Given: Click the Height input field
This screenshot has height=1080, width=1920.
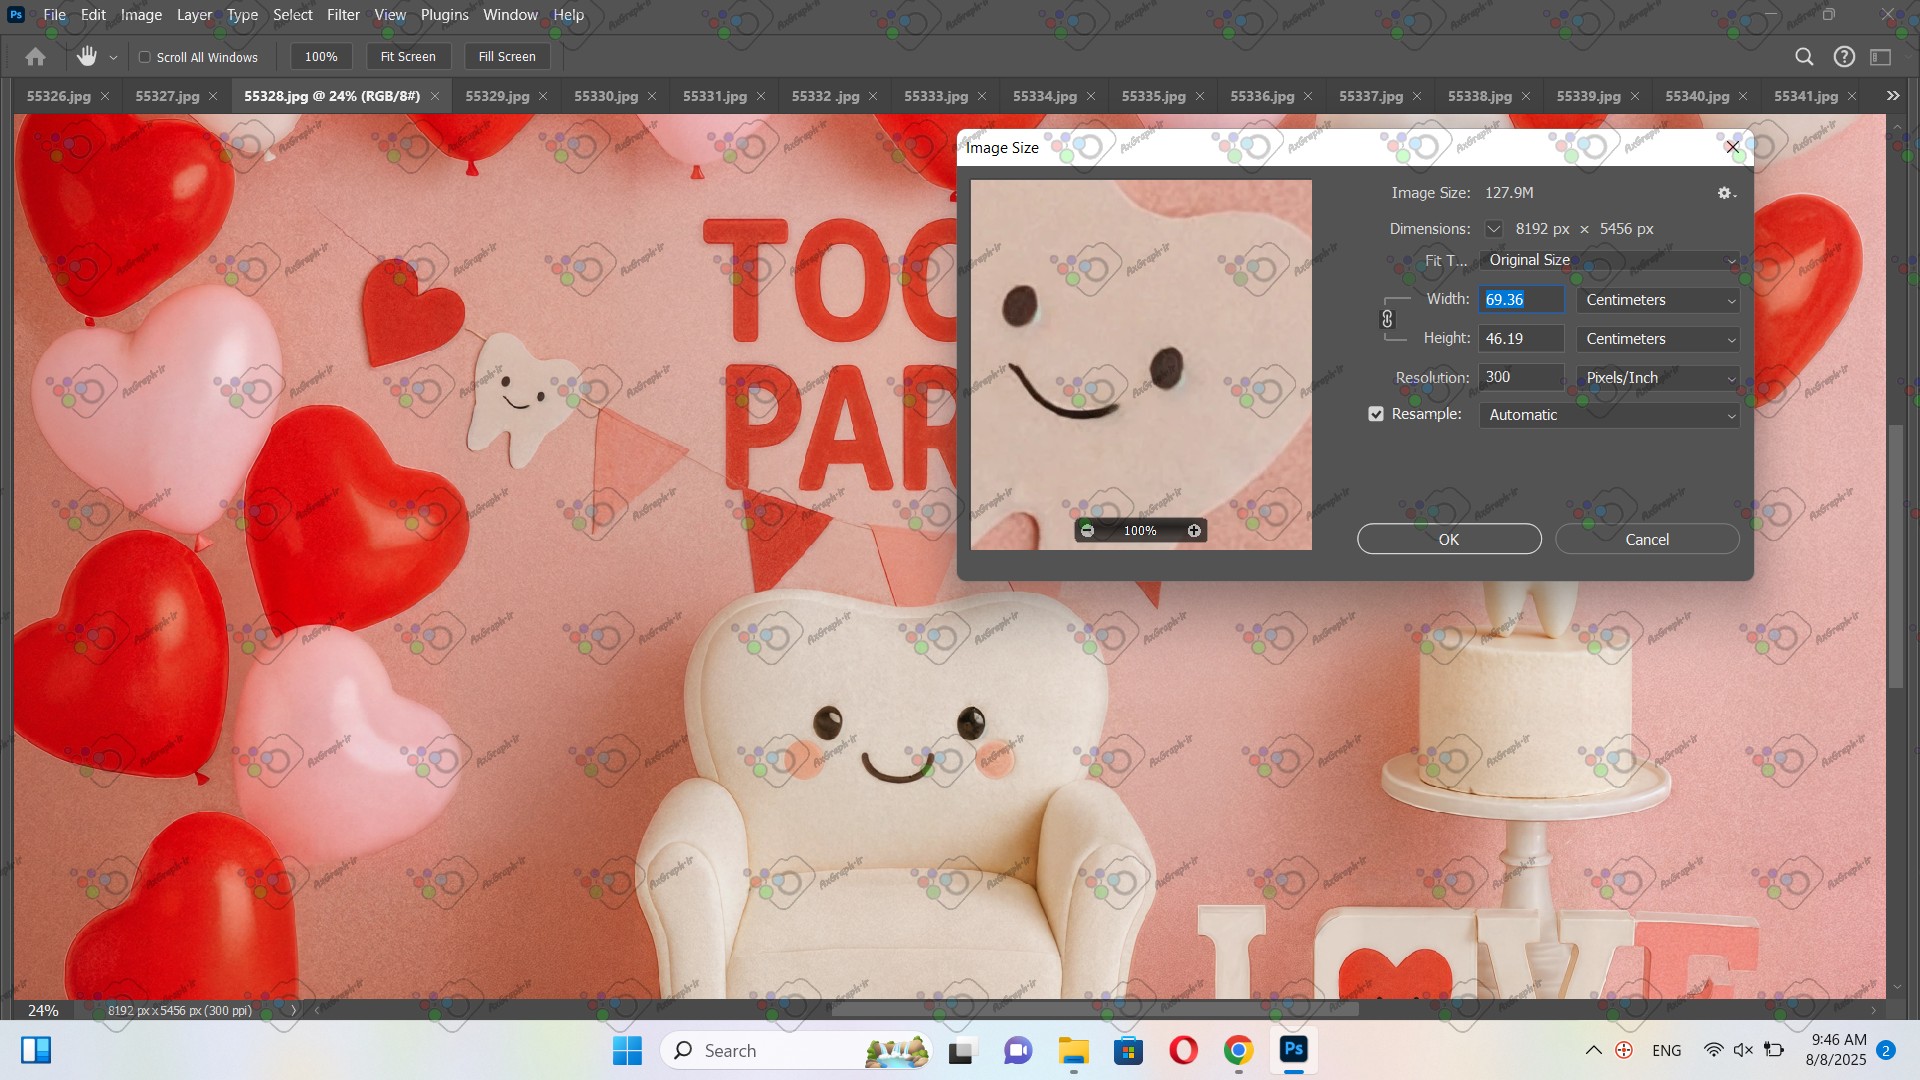Looking at the screenshot, I should 1521,339.
